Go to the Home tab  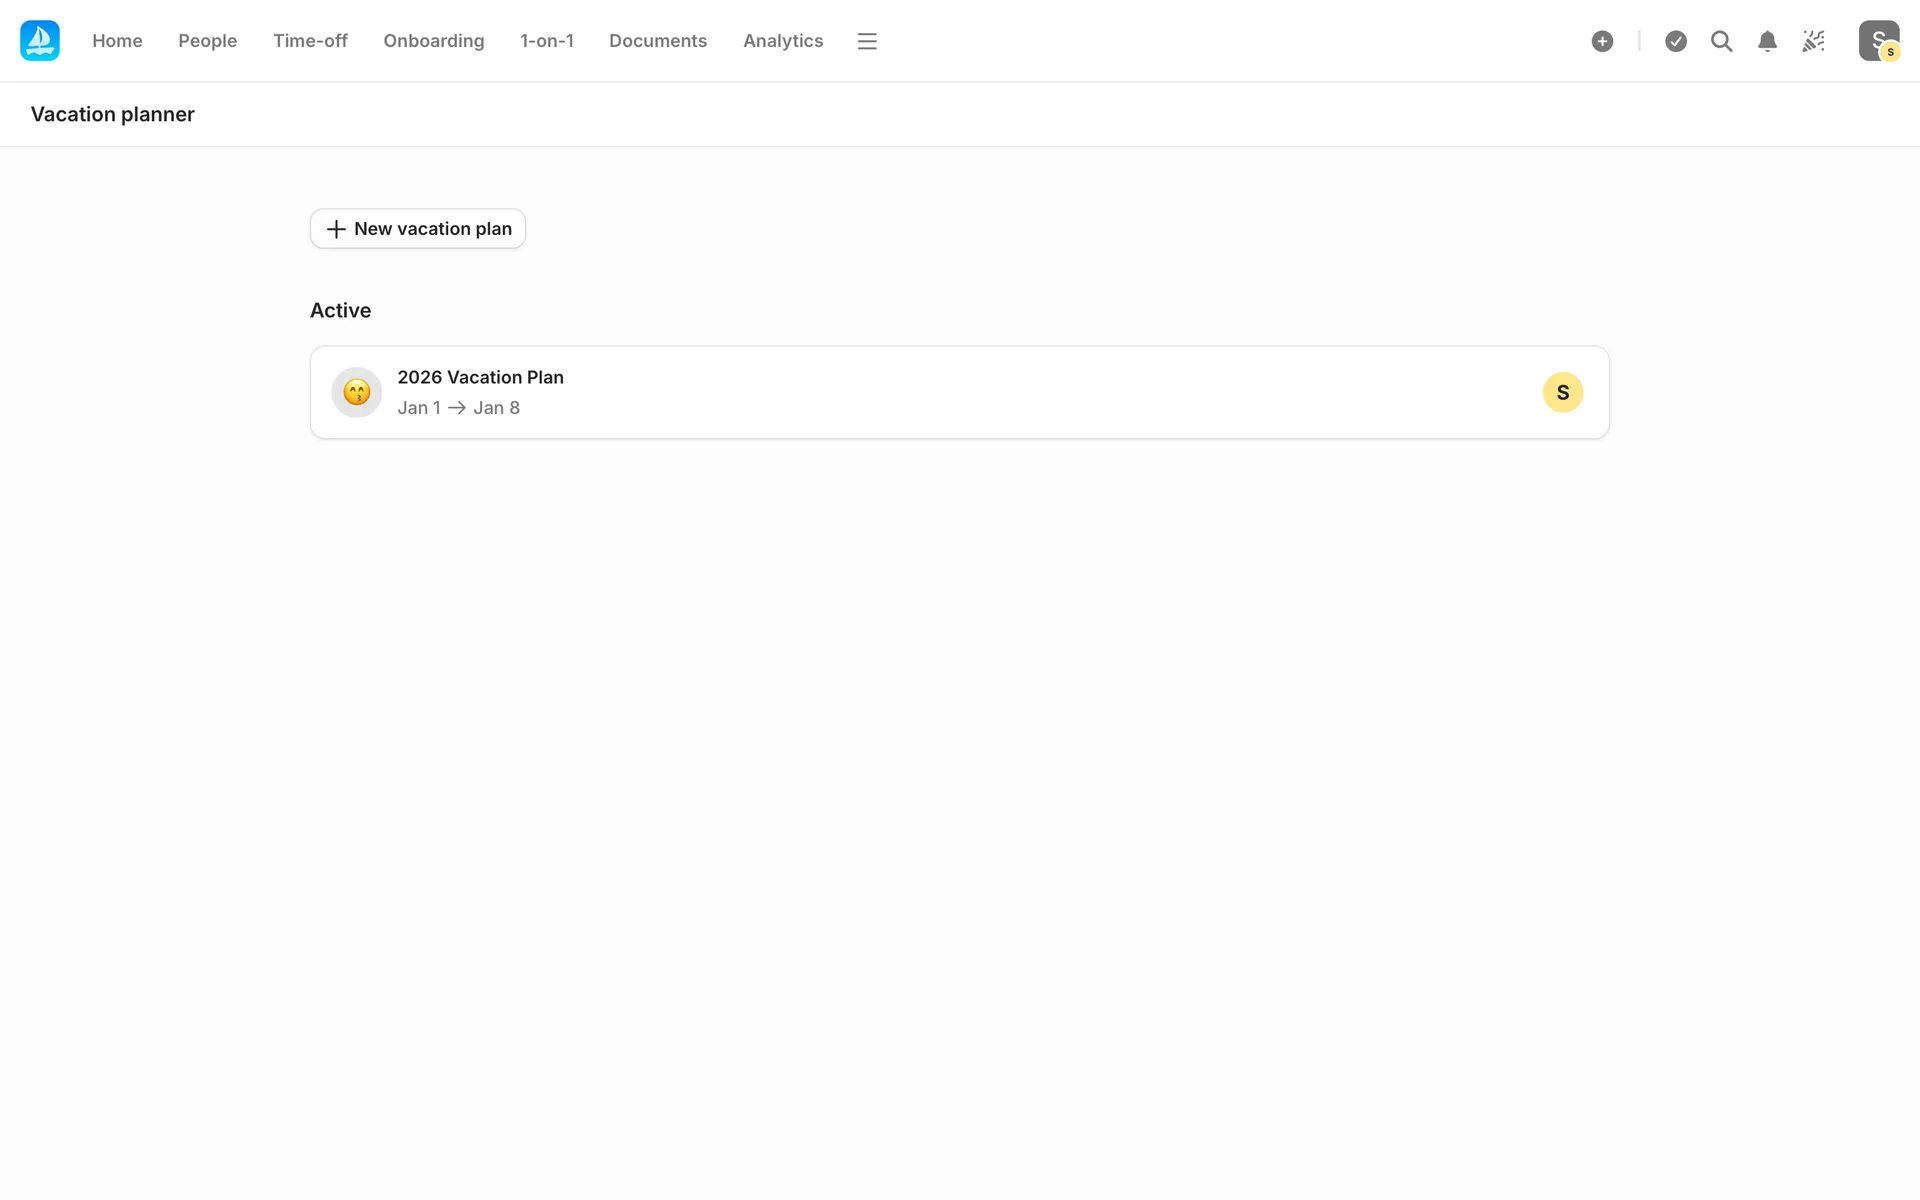[x=117, y=41]
